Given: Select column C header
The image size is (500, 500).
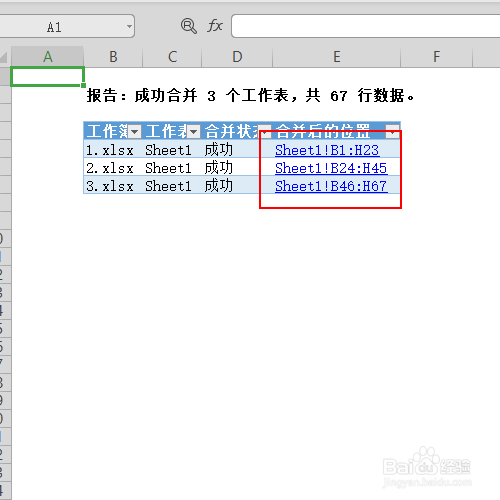Looking at the screenshot, I should 172,57.
